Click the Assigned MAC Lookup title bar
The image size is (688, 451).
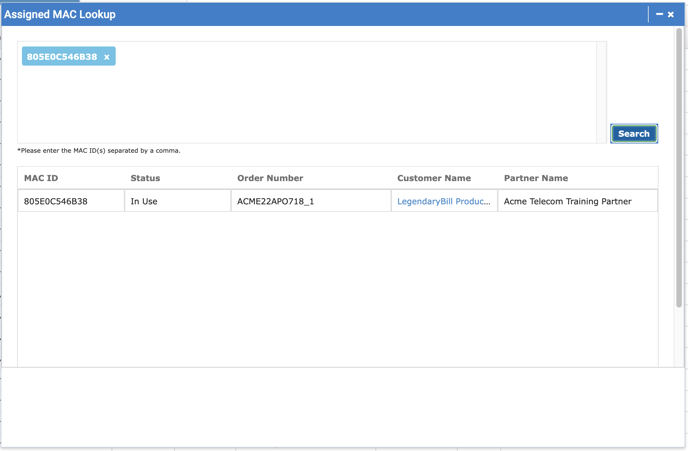(300, 14)
